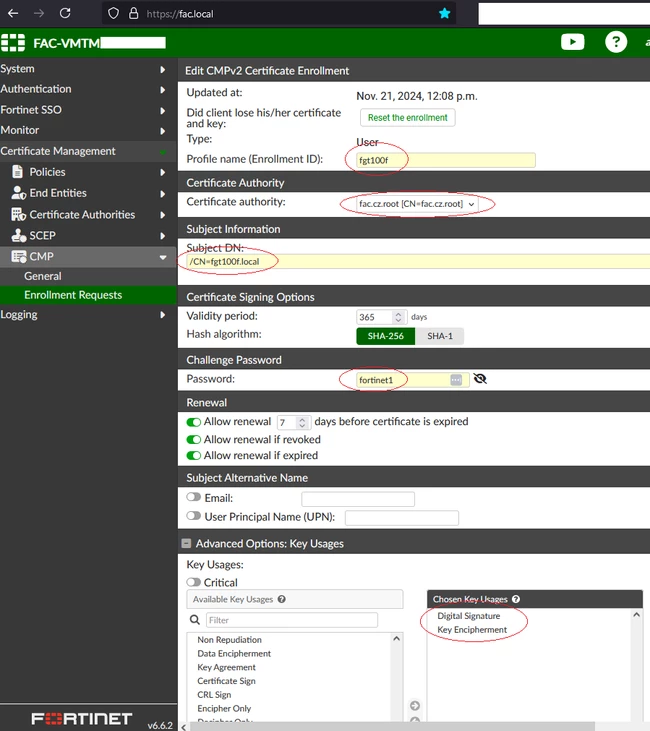The image size is (650, 731).
Task: Open Monitor menu
Action: coord(20,130)
